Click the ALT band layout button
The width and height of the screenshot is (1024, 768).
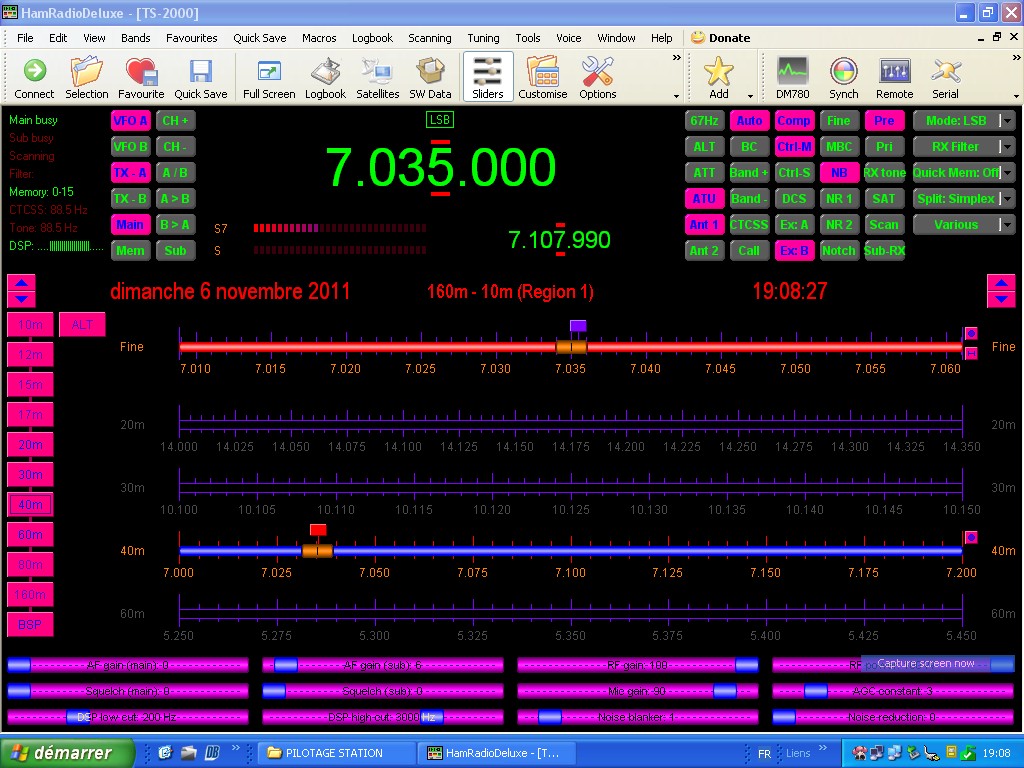[x=82, y=325]
